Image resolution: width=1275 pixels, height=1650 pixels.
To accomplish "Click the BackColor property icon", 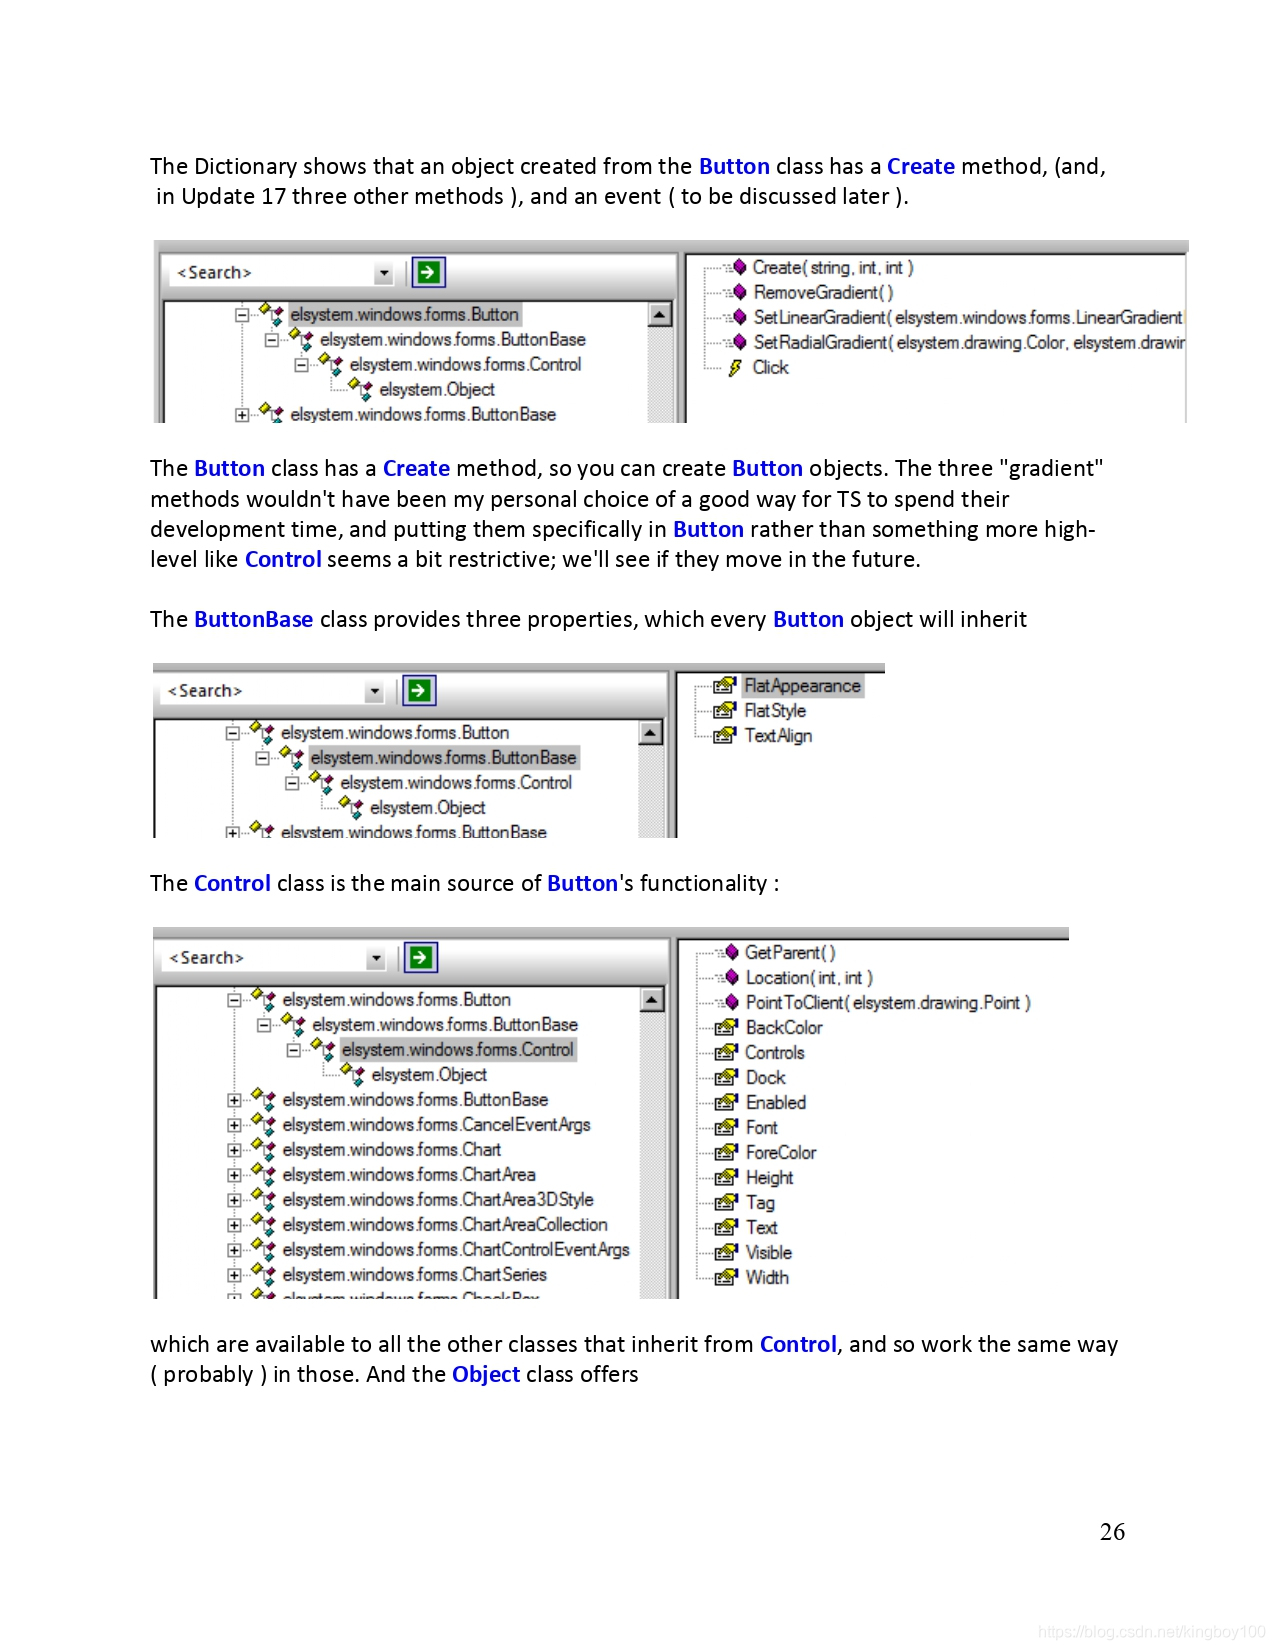I will 726,1027.
